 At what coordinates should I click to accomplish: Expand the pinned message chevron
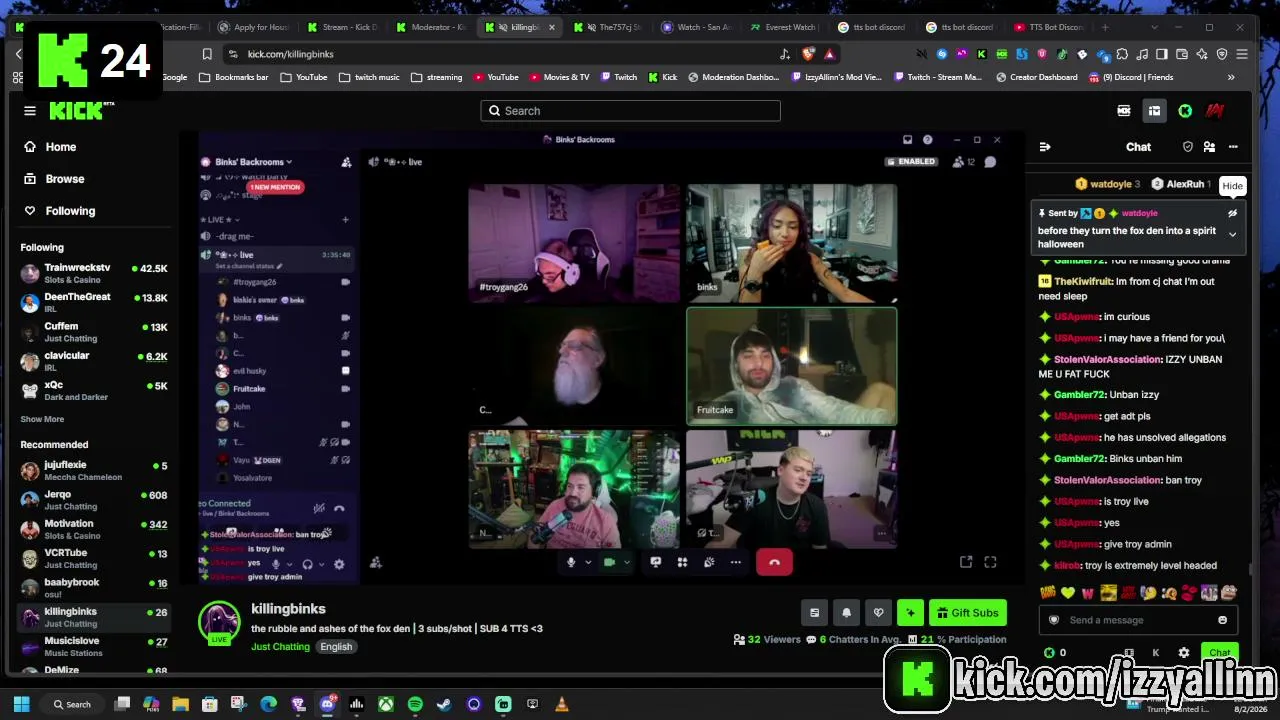coord(1232,234)
